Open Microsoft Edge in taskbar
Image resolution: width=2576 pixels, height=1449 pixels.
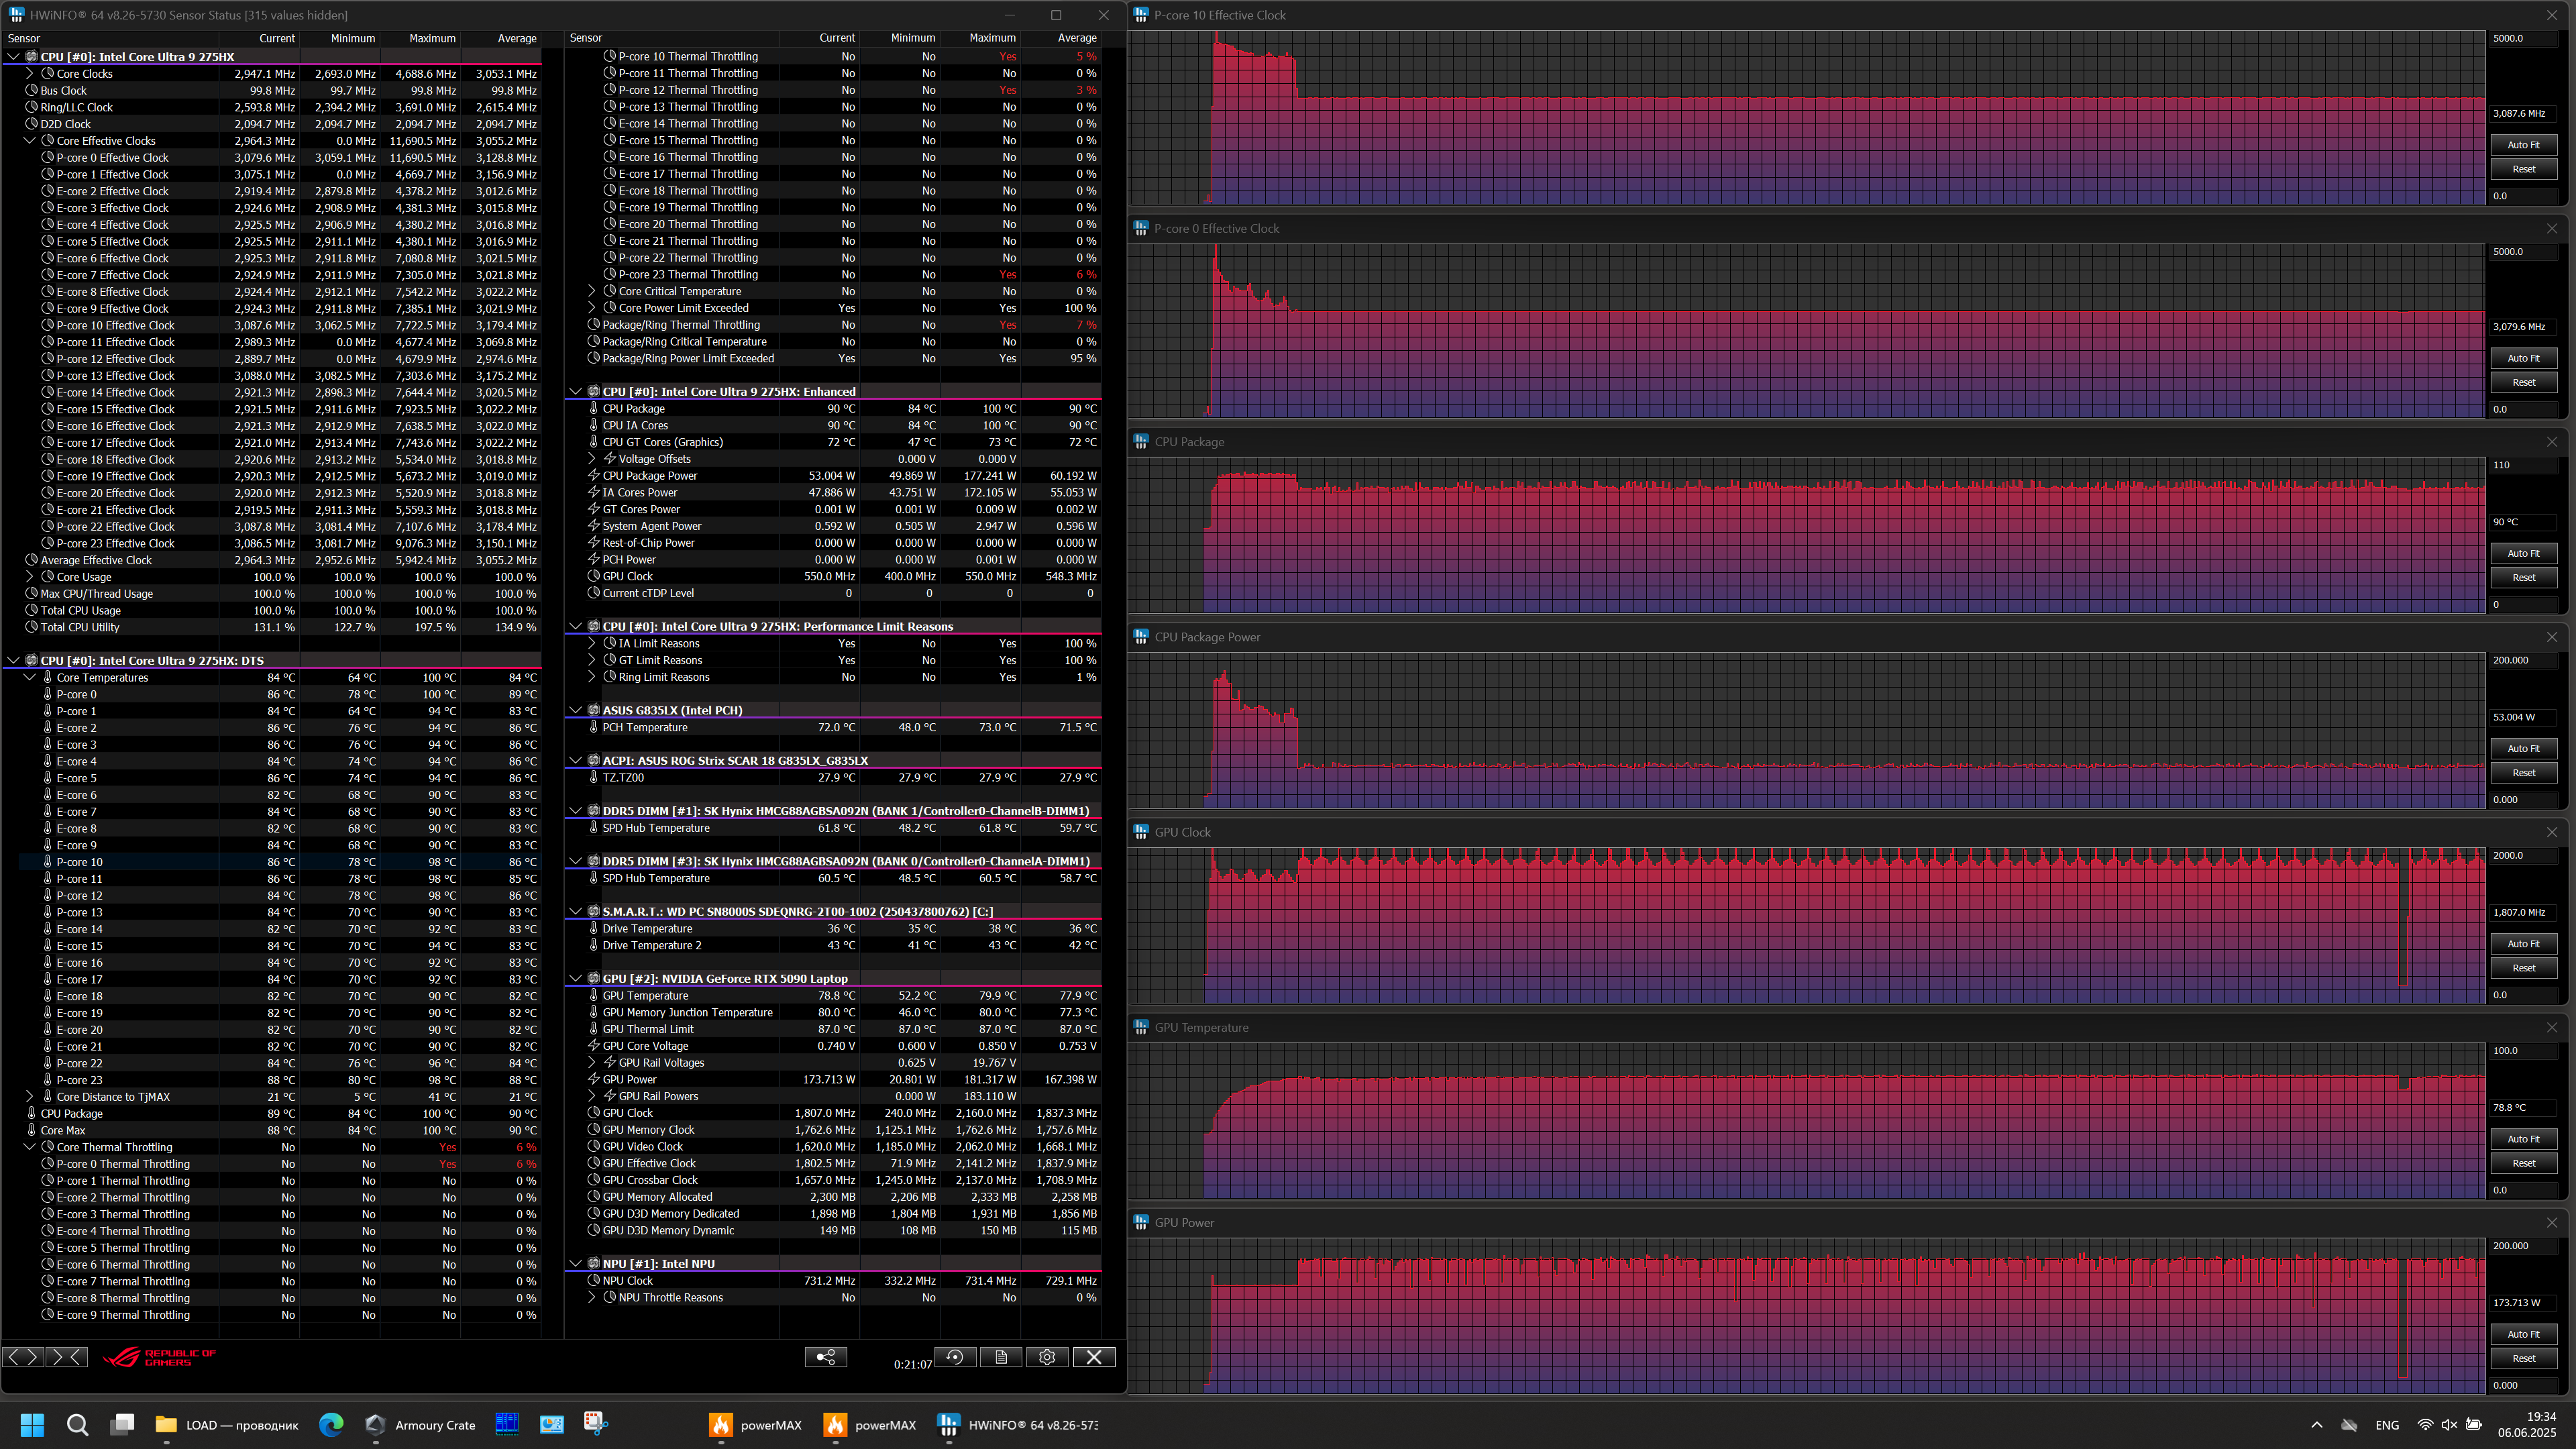(331, 1424)
